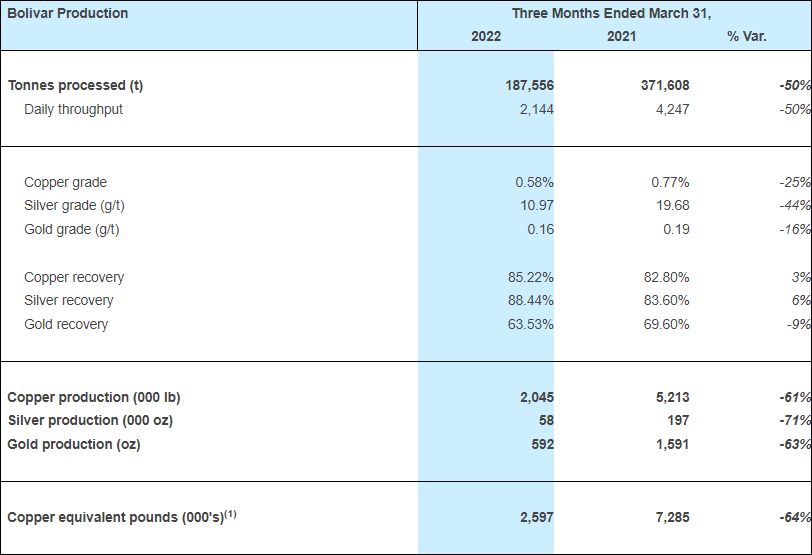Click the -16% gold grade variance
Screen dimensions: 812x555
tap(795, 229)
